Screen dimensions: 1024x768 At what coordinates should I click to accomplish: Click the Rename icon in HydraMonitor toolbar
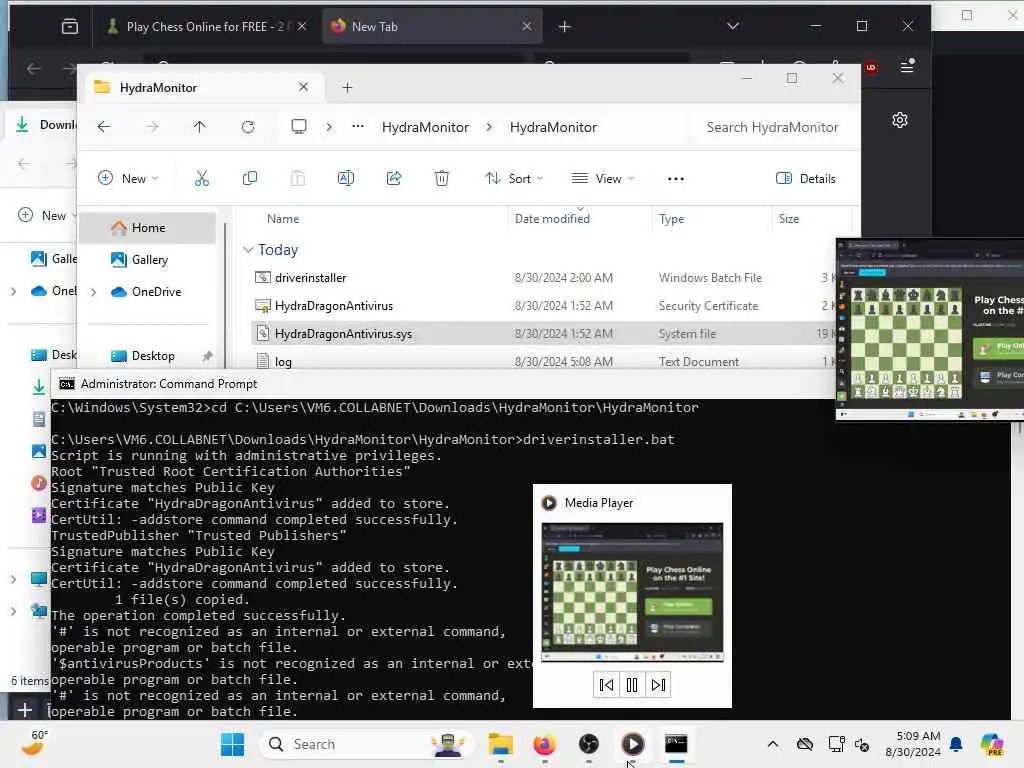[x=345, y=178]
